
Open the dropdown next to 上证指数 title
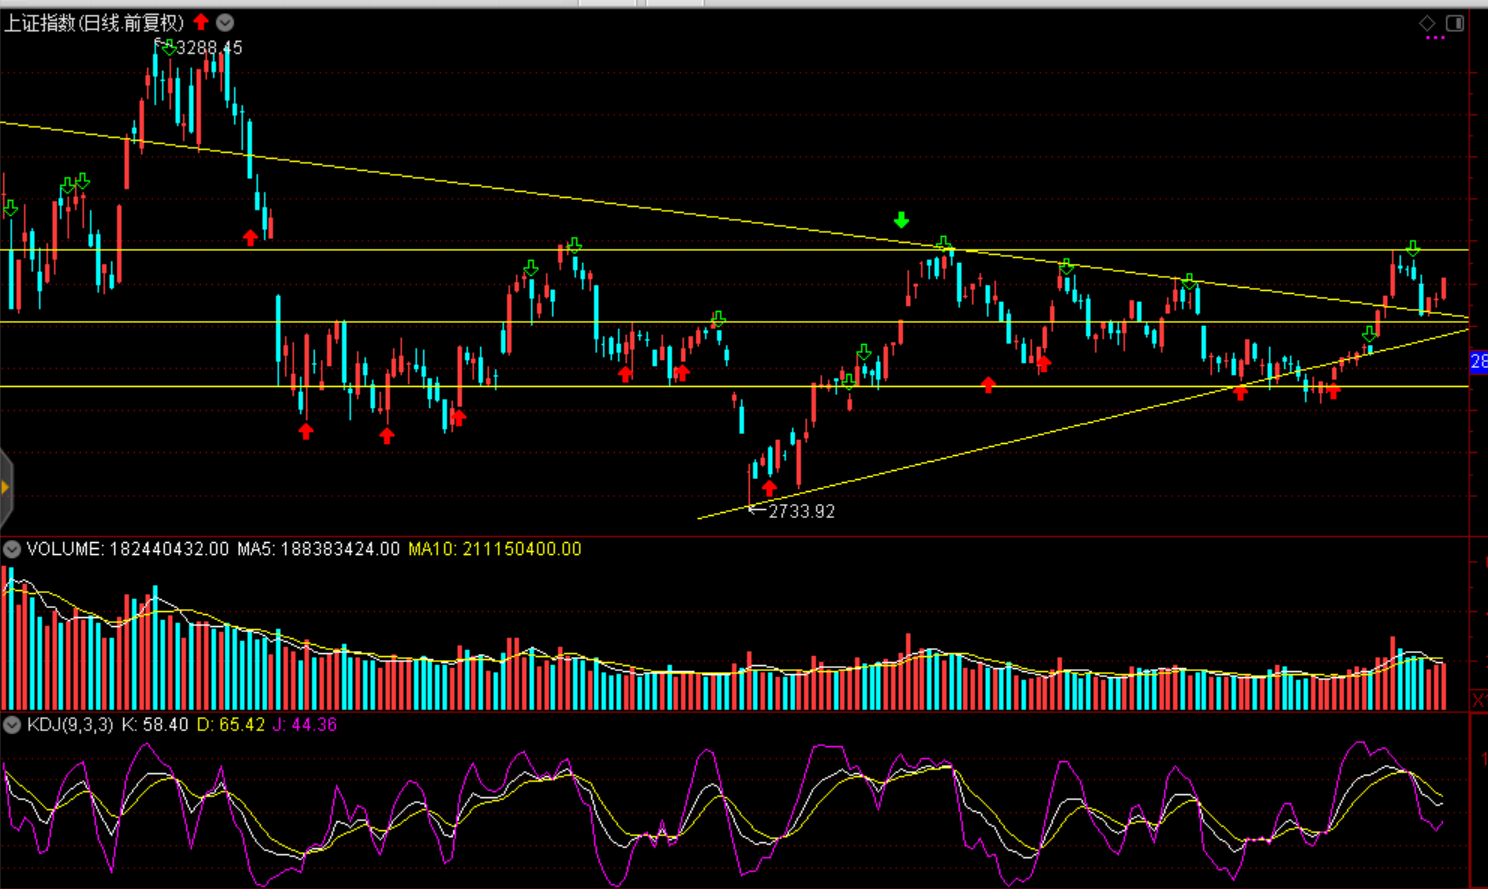tap(226, 22)
